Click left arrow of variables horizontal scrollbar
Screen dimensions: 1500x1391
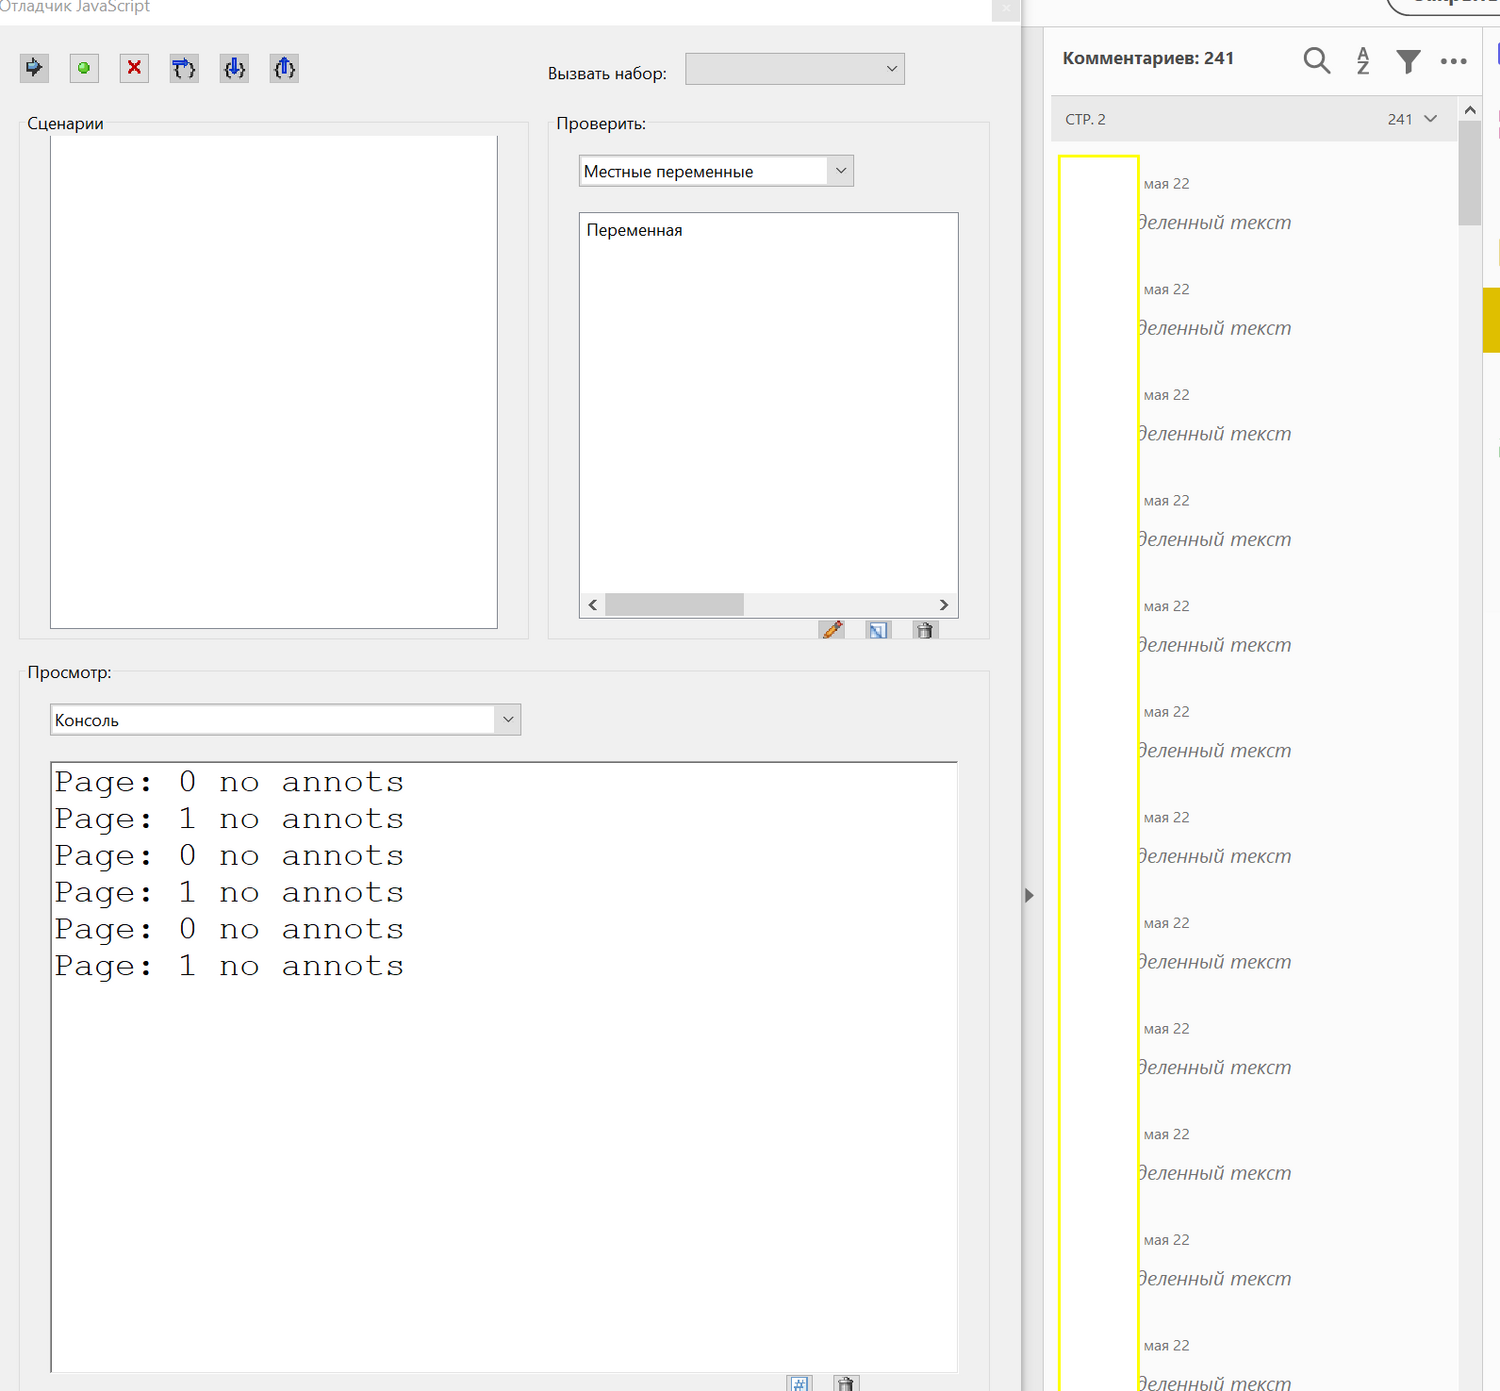(593, 605)
